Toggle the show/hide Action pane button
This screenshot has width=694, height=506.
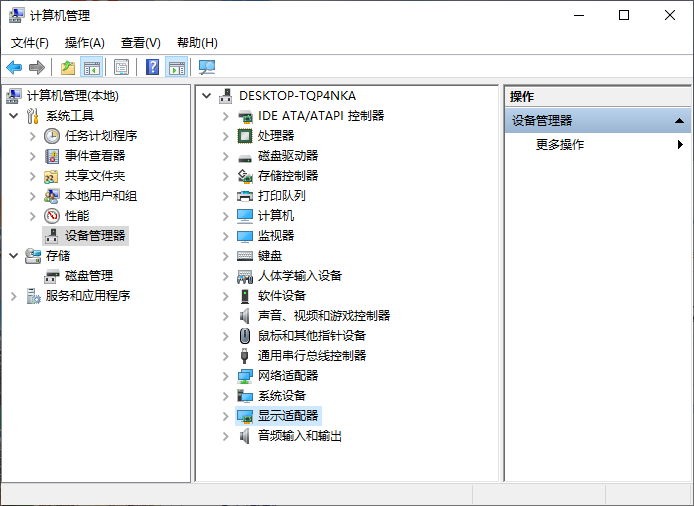[177, 67]
